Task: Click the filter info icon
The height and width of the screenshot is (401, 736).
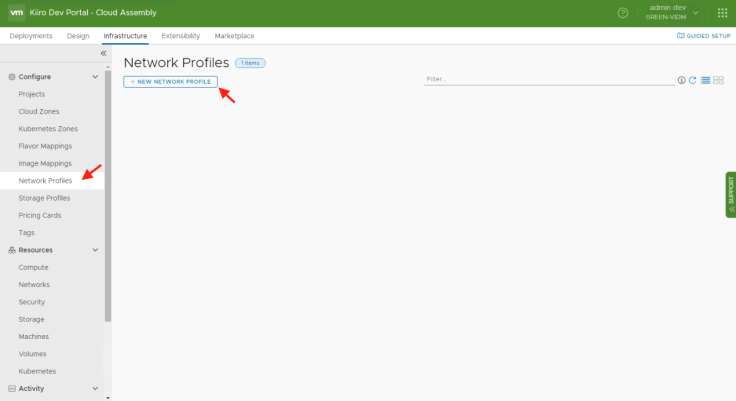Action: (681, 80)
